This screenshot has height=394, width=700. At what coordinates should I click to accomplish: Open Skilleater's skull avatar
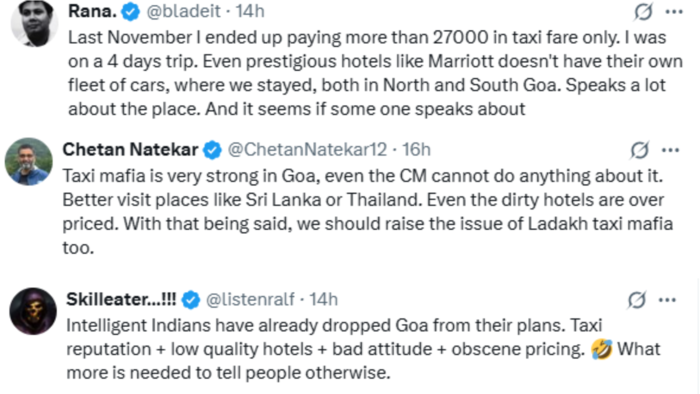pos(33,311)
